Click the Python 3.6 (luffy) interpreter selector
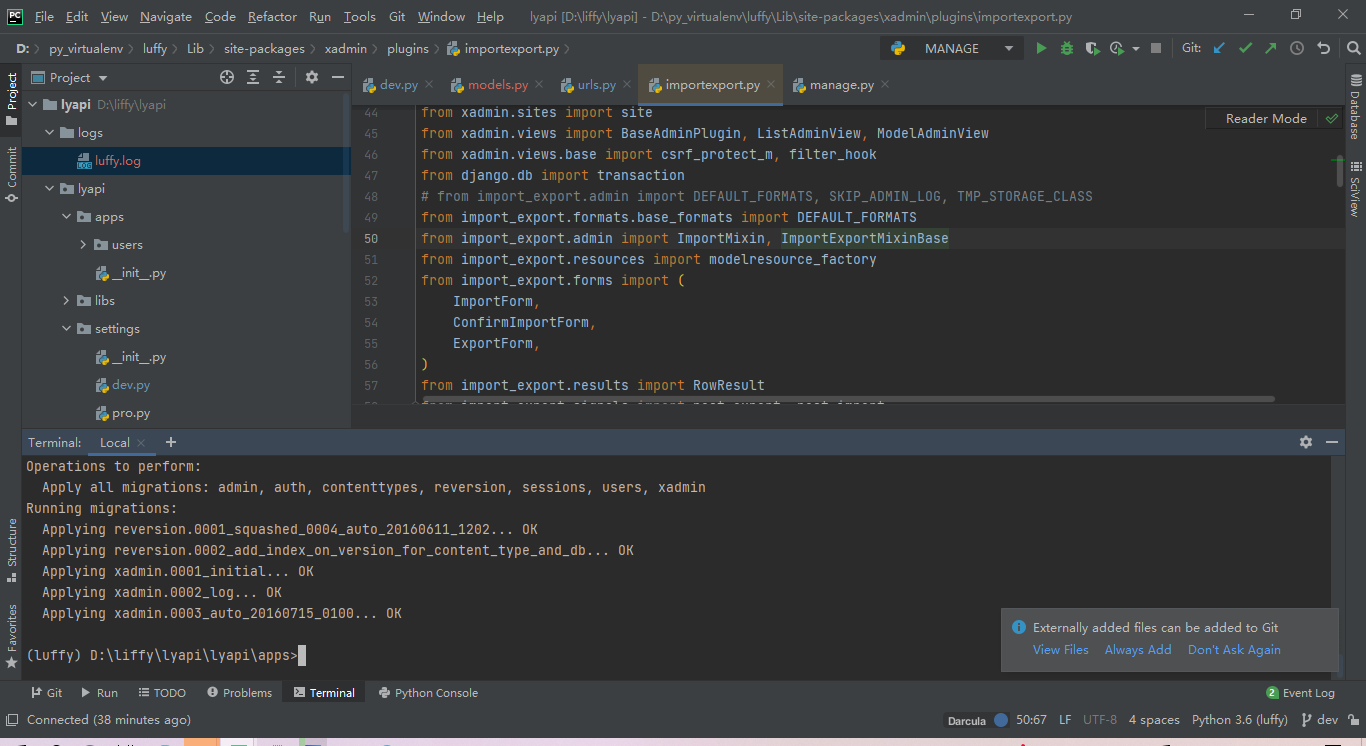This screenshot has height=746, width=1366. click(x=1240, y=720)
